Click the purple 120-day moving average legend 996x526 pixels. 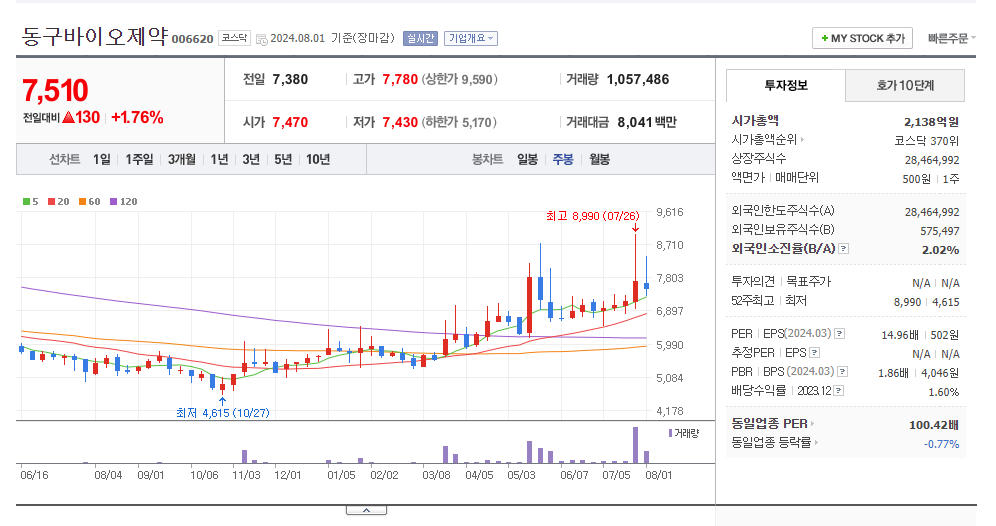(124, 201)
